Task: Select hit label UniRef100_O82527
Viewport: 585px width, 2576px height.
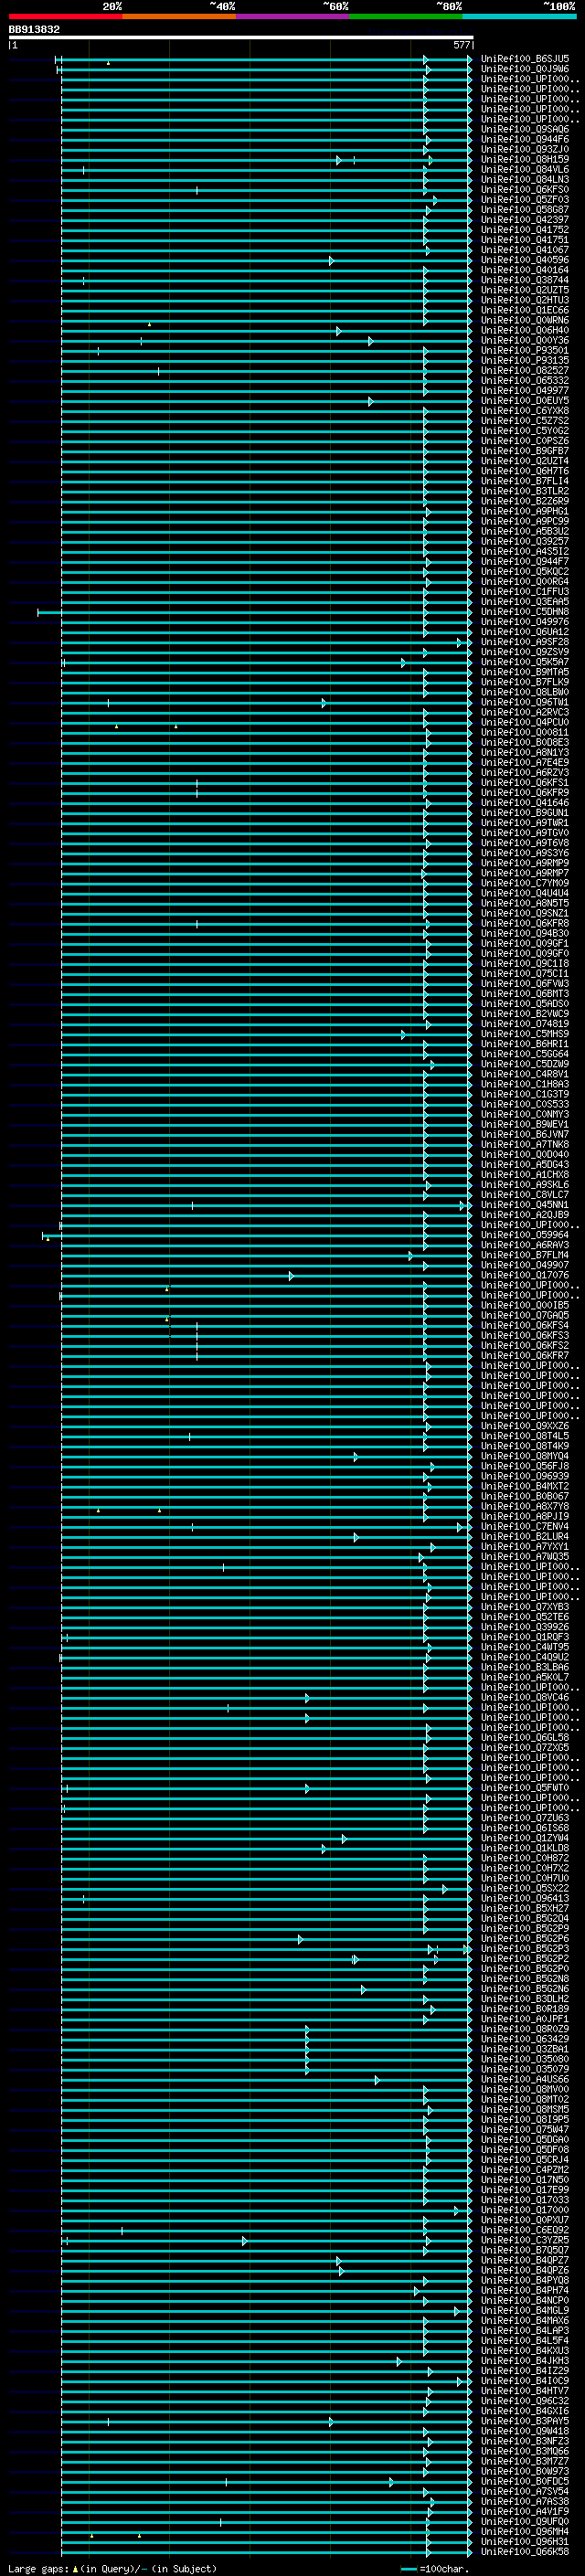Action: (525, 371)
